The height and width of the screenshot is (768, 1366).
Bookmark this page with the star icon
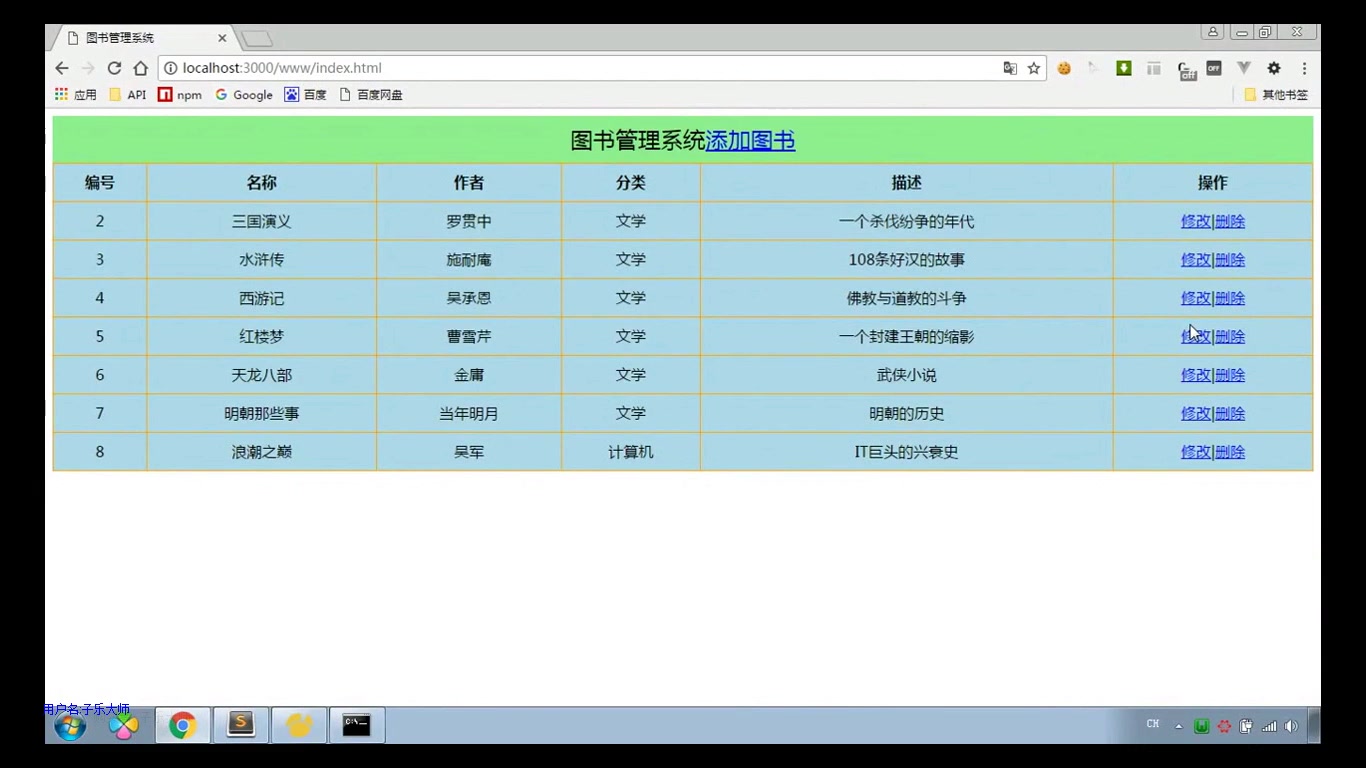click(x=1034, y=68)
